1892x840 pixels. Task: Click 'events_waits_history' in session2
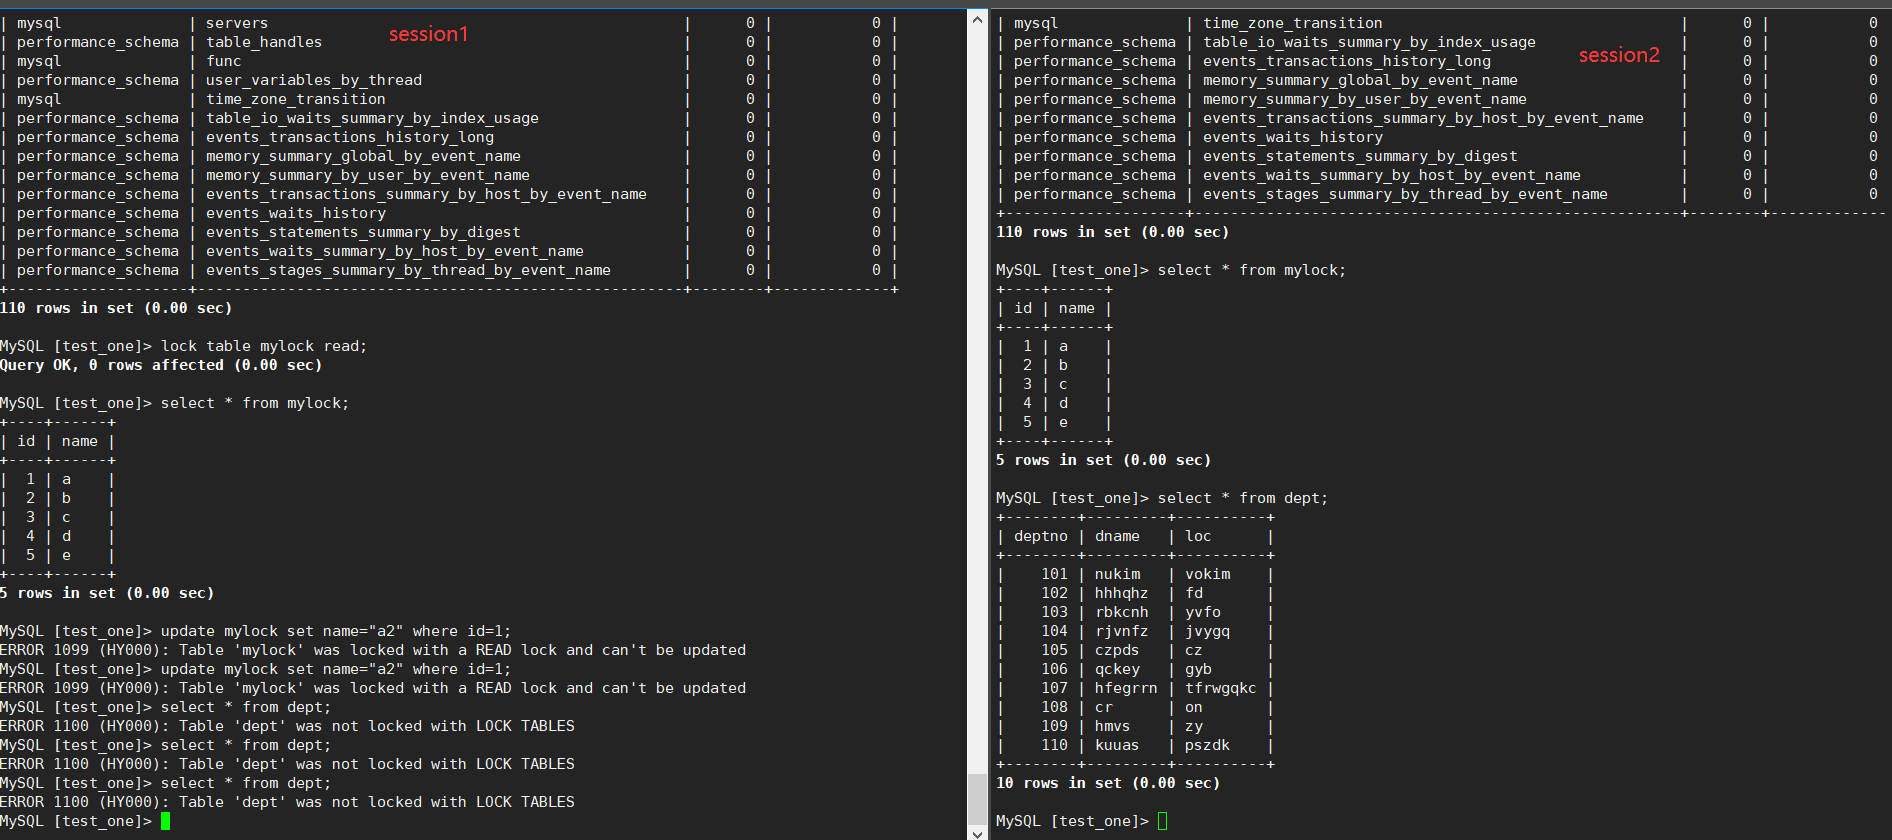click(x=1293, y=137)
